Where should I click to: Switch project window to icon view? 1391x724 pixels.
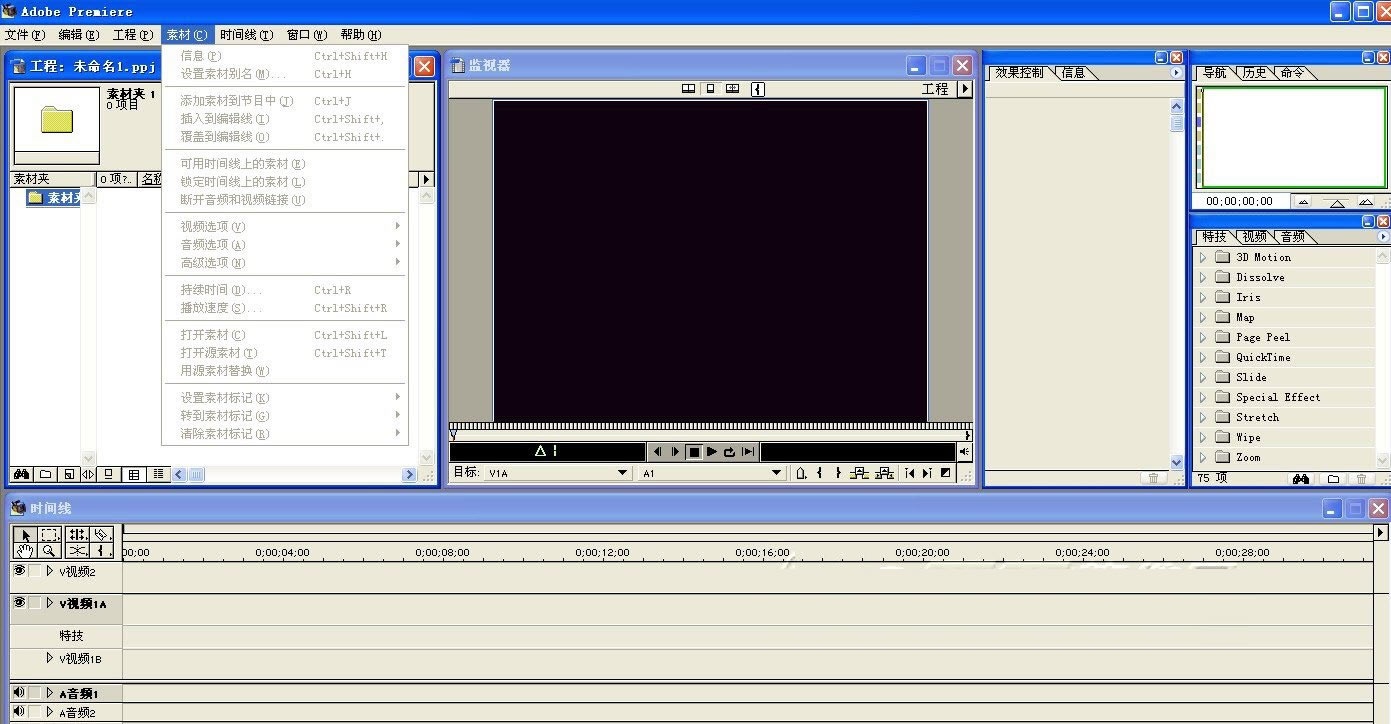(108, 474)
